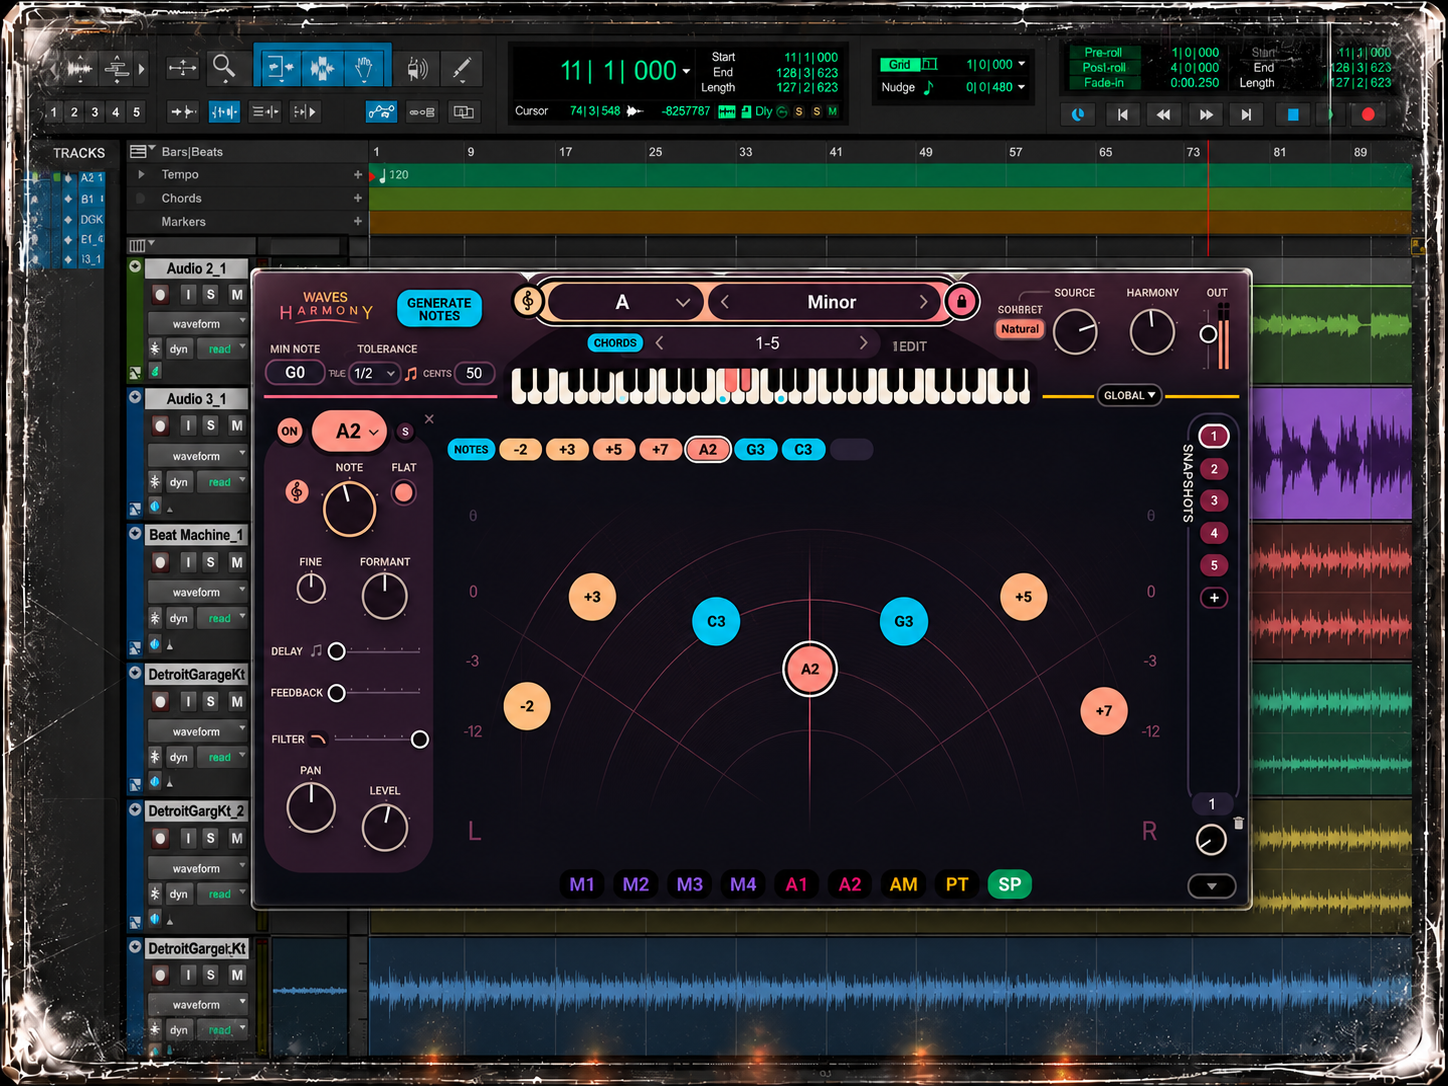Image resolution: width=1448 pixels, height=1086 pixels.
Task: Select the M1 mode tab
Action: click(x=581, y=884)
